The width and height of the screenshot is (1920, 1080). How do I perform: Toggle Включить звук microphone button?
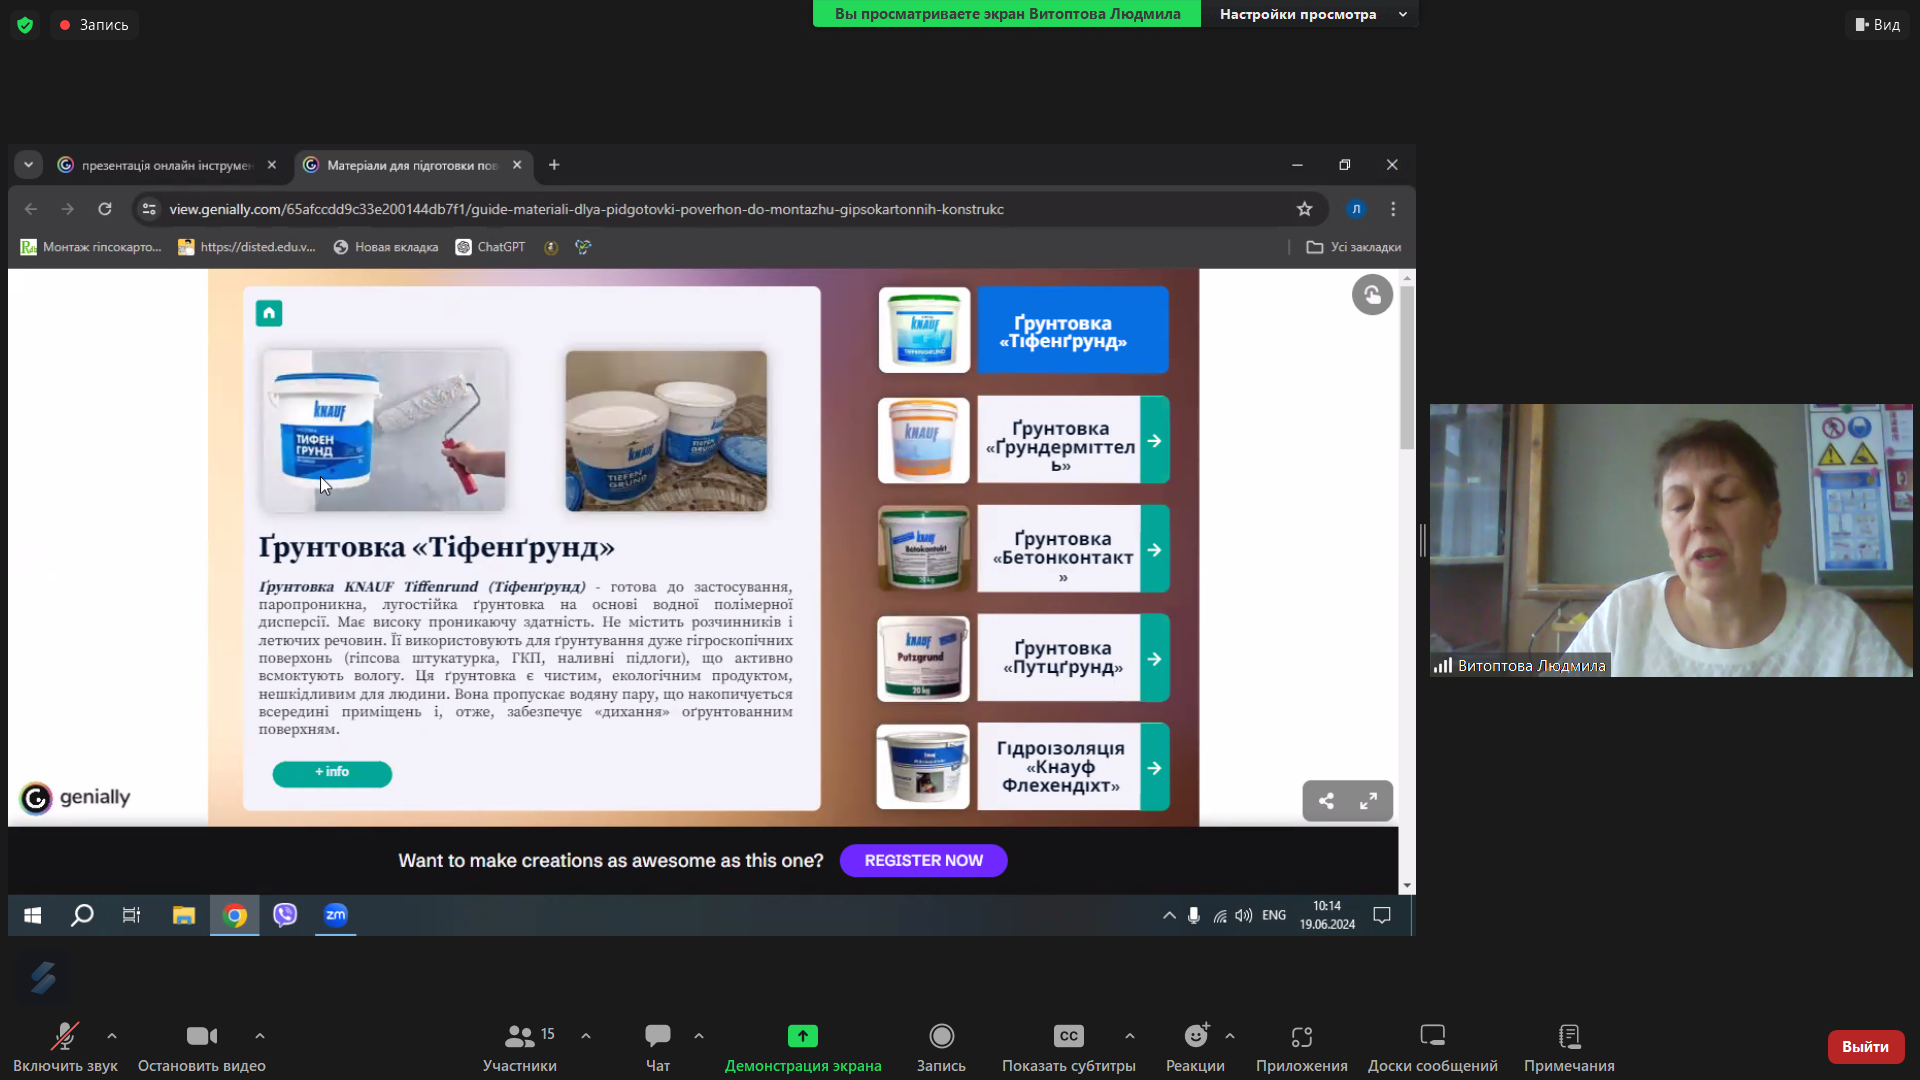(x=65, y=1046)
